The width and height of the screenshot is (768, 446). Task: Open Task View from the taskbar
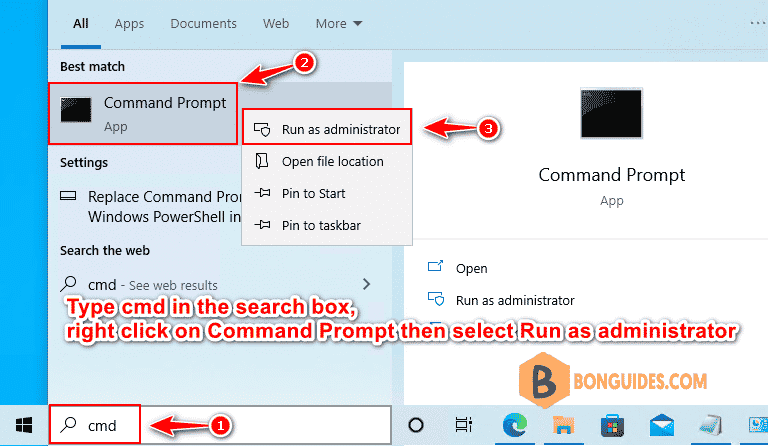click(x=463, y=425)
